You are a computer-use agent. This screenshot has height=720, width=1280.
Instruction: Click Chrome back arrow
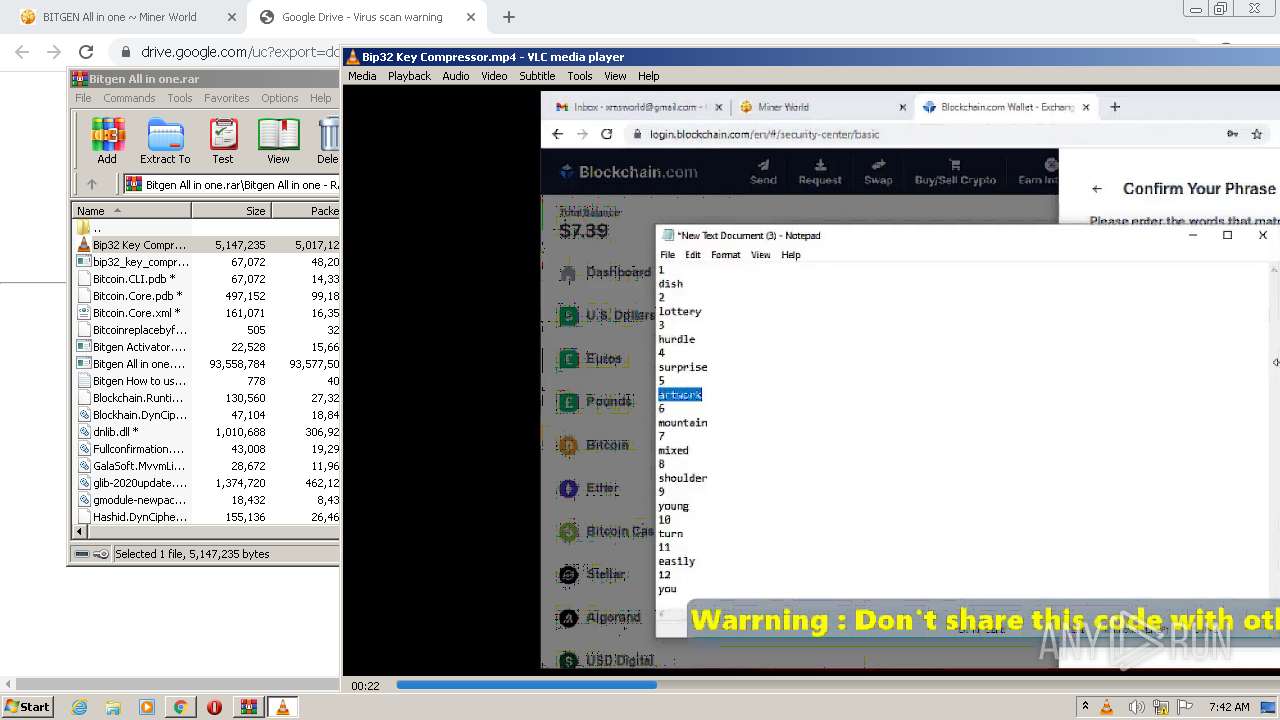point(22,52)
